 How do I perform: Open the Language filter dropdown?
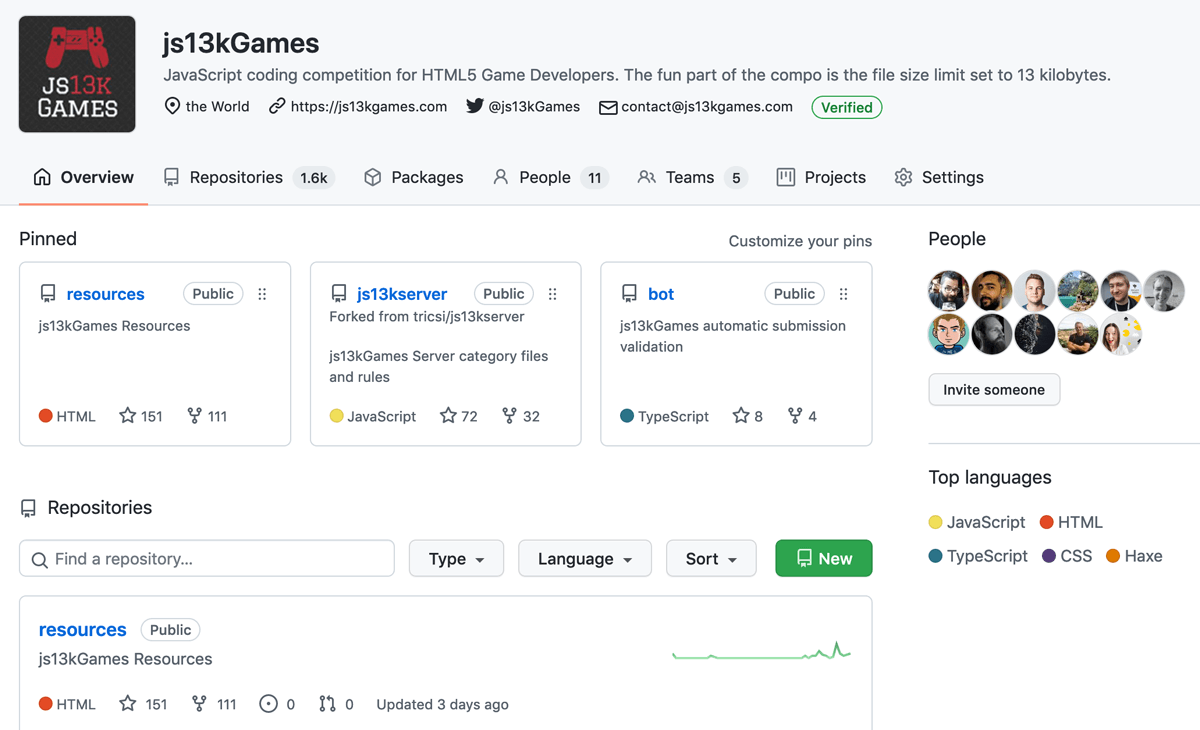click(584, 558)
